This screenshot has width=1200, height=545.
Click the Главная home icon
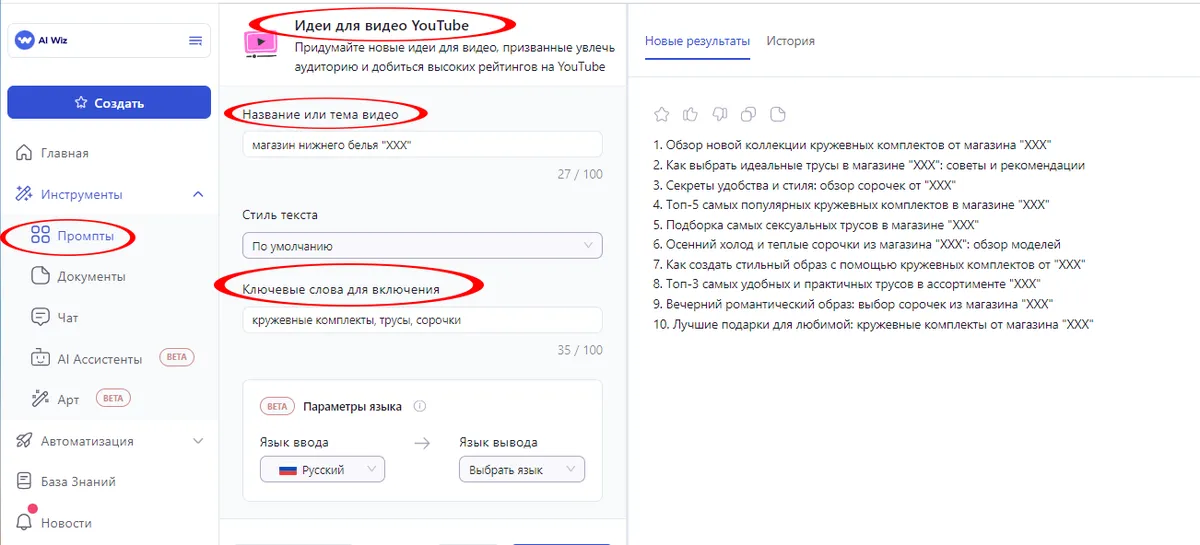[x=25, y=153]
